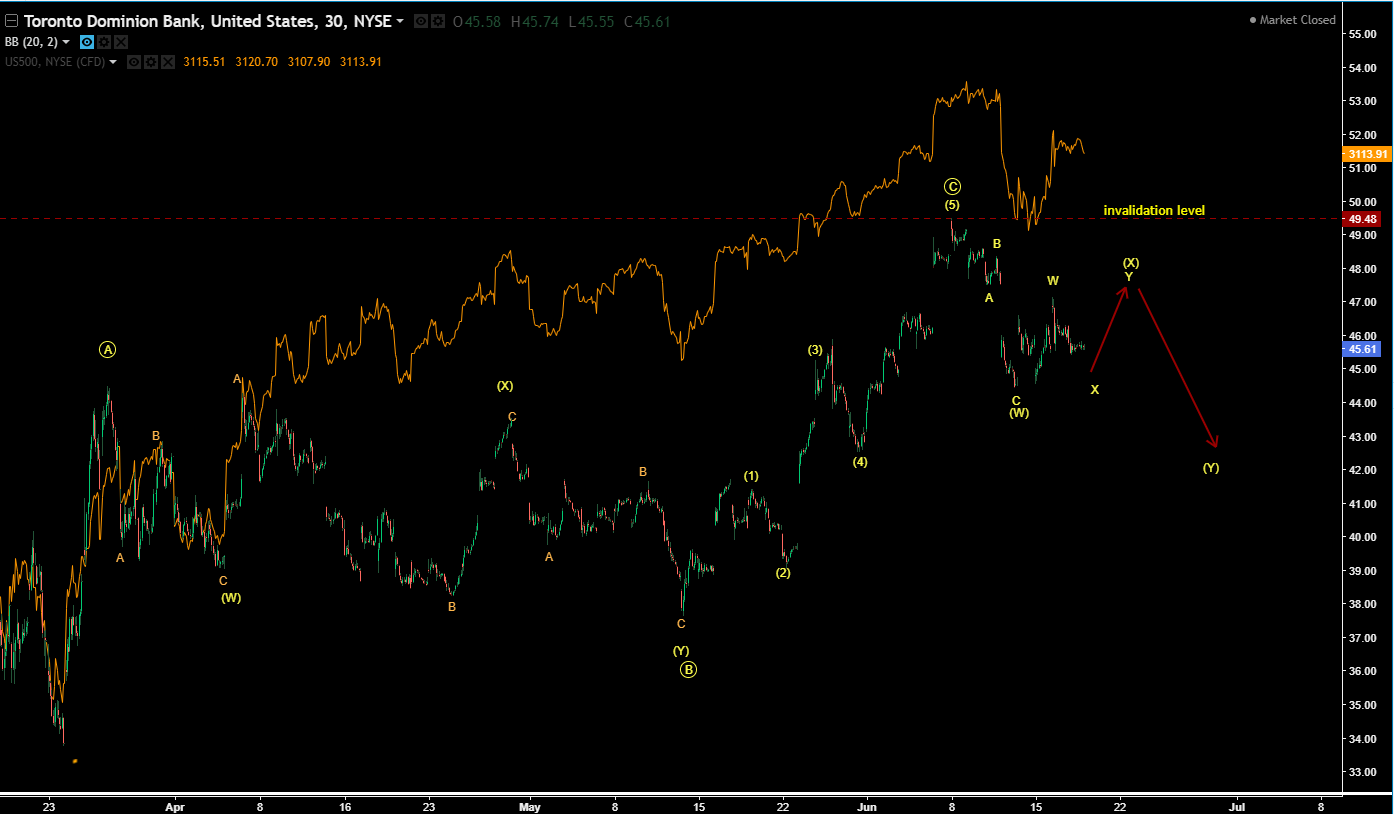Click the US500 value 3120.70 in the legend
The image size is (1394, 814).
(256, 62)
